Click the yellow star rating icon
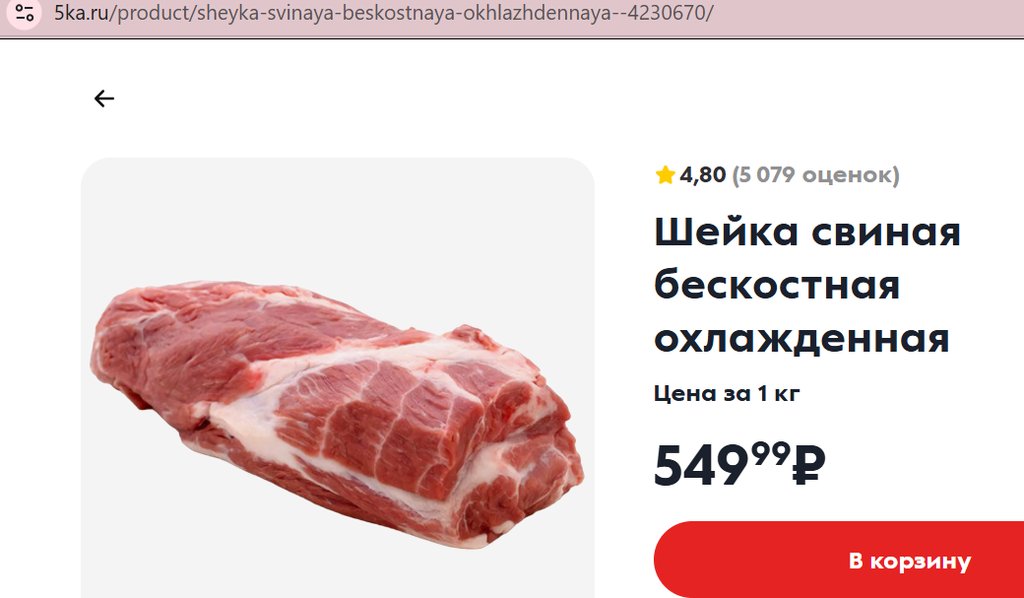The image size is (1024, 598). click(x=665, y=175)
